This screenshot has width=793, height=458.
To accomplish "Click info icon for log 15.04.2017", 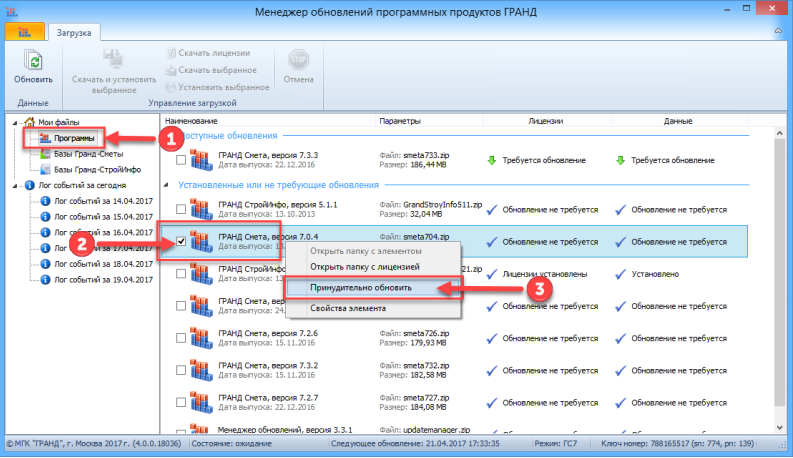I will point(46,216).
